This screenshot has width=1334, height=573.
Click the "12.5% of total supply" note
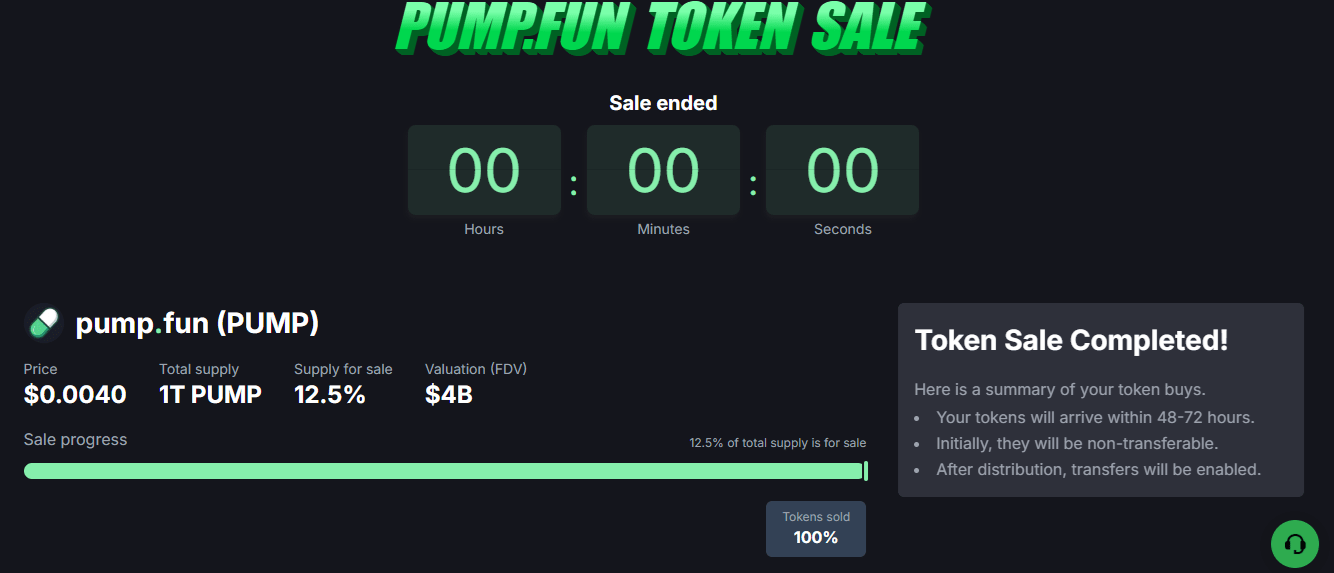[x=777, y=443]
